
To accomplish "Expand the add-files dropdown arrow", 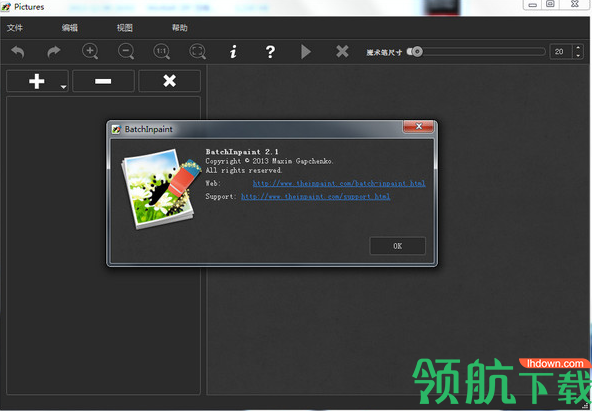I will (63, 87).
